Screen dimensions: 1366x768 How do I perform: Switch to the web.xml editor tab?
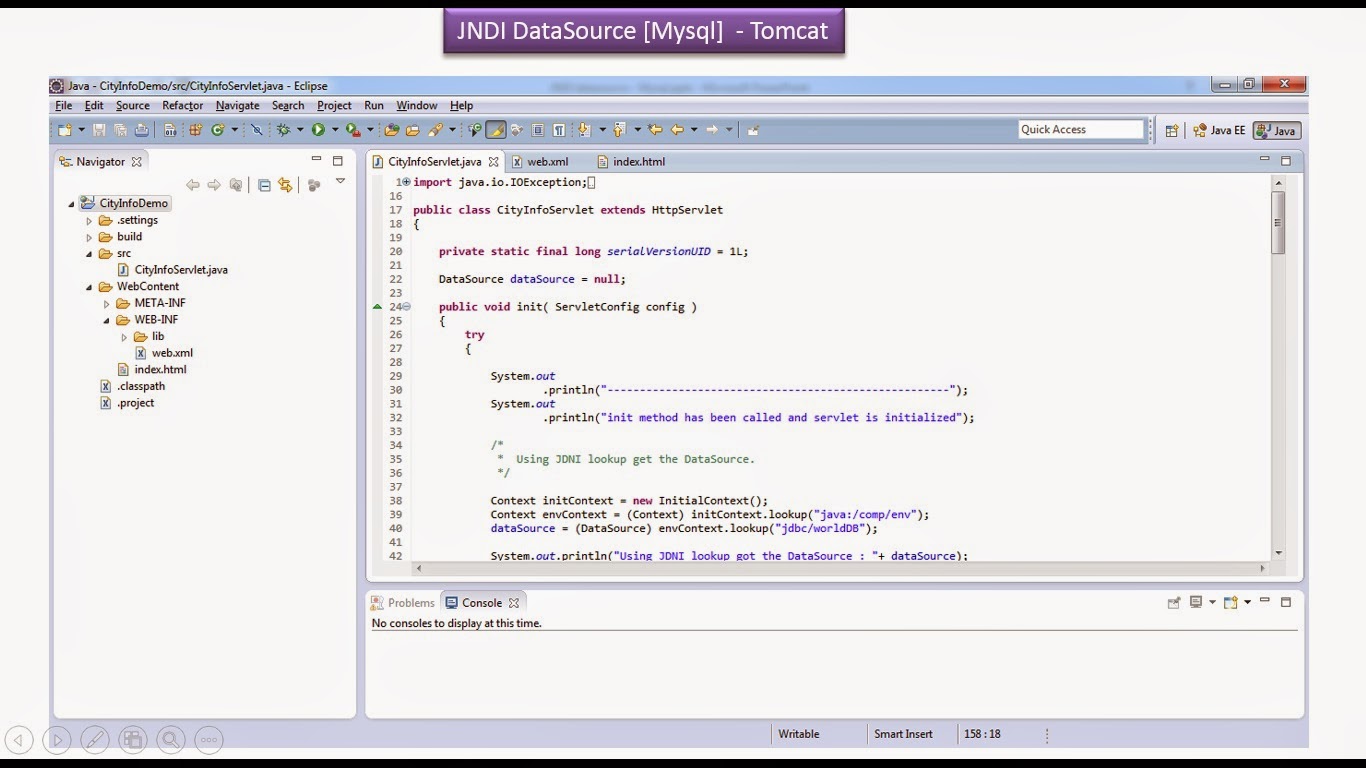[540, 161]
